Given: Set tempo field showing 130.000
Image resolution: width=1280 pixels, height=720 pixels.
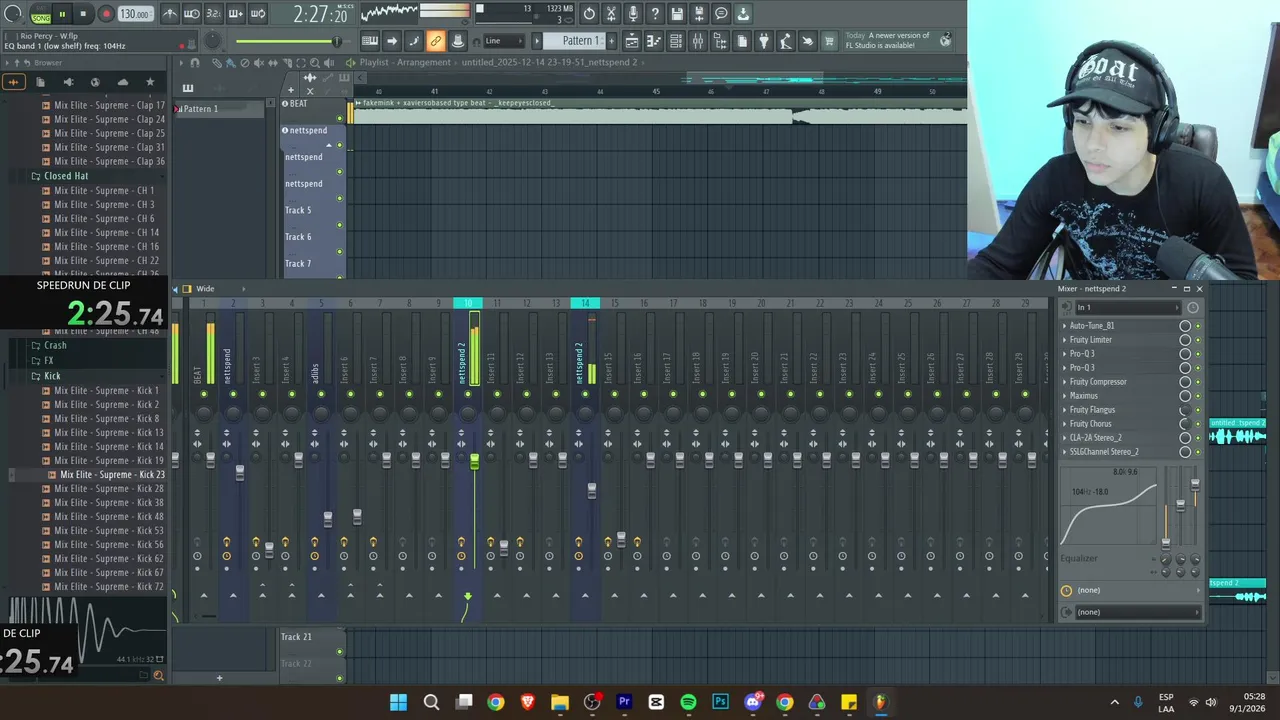Looking at the screenshot, I should [135, 14].
